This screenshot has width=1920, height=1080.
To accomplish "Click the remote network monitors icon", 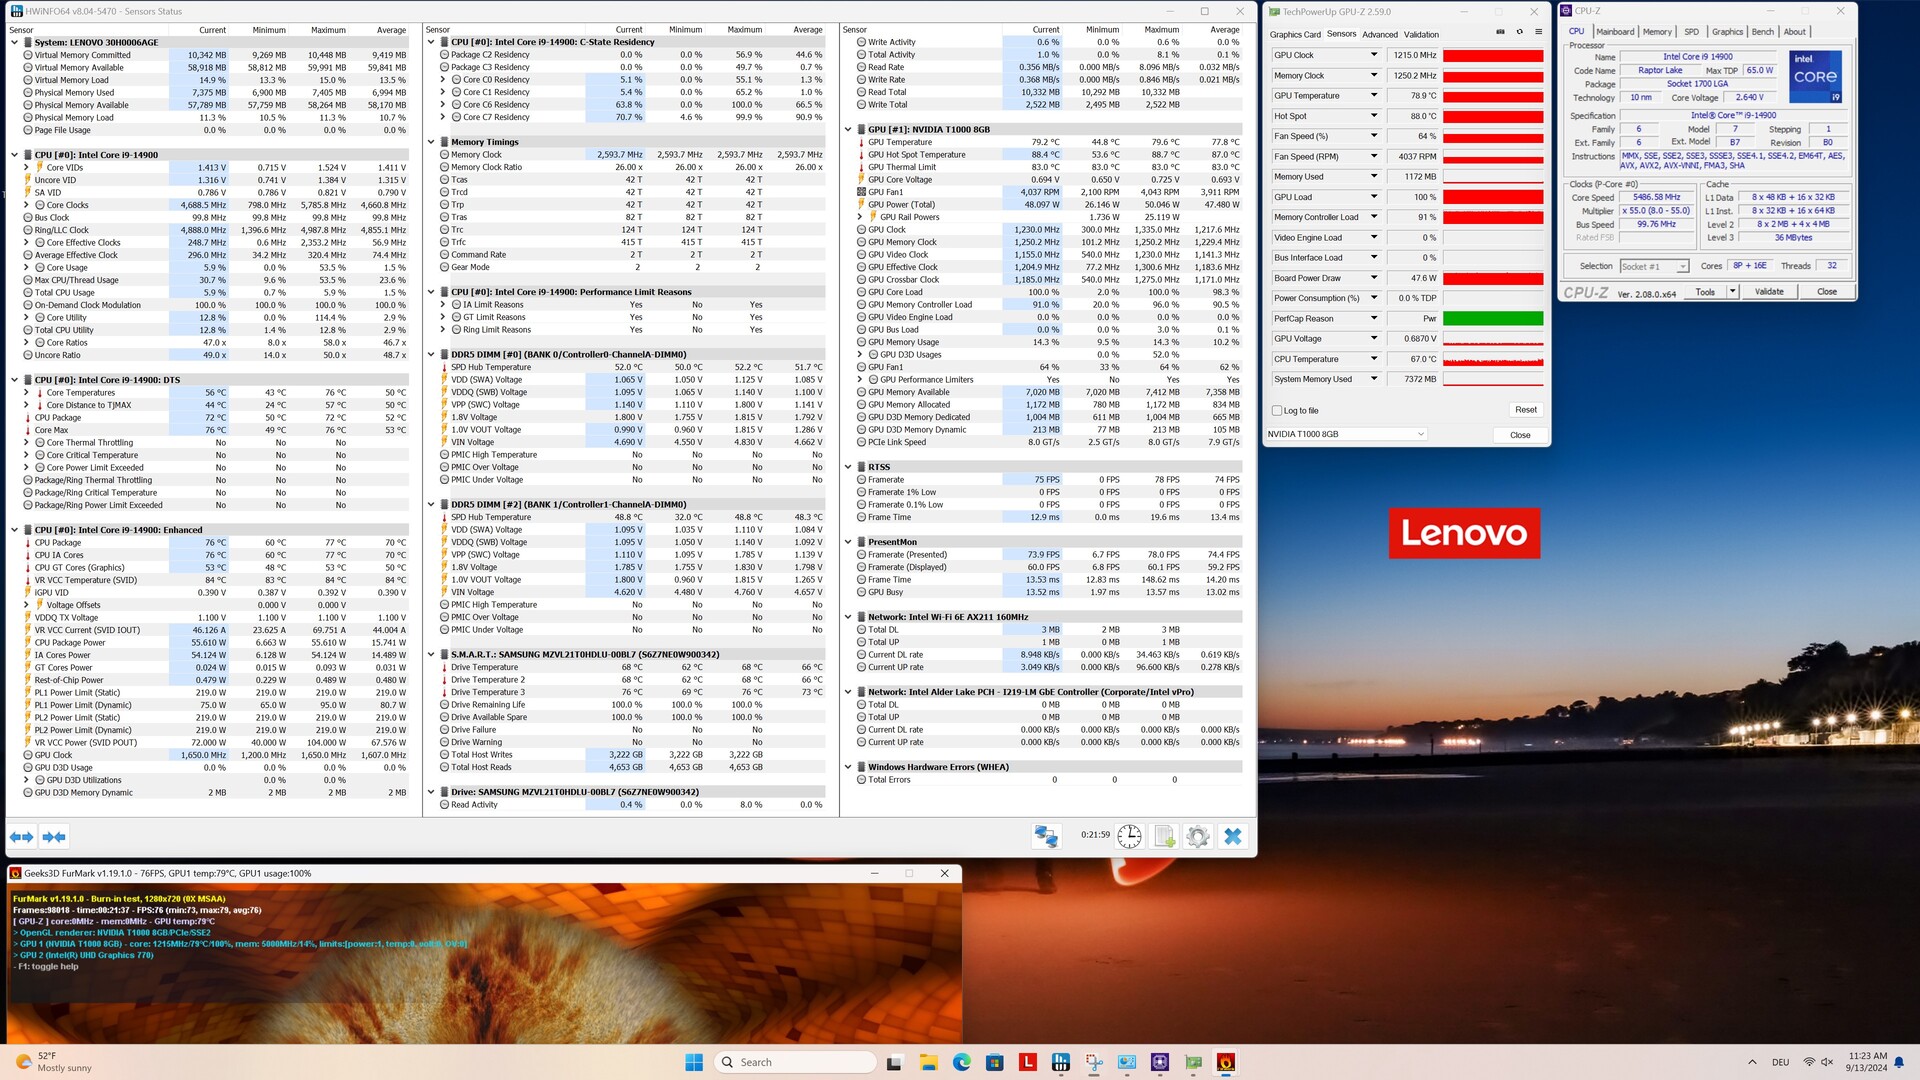I will (1046, 836).
